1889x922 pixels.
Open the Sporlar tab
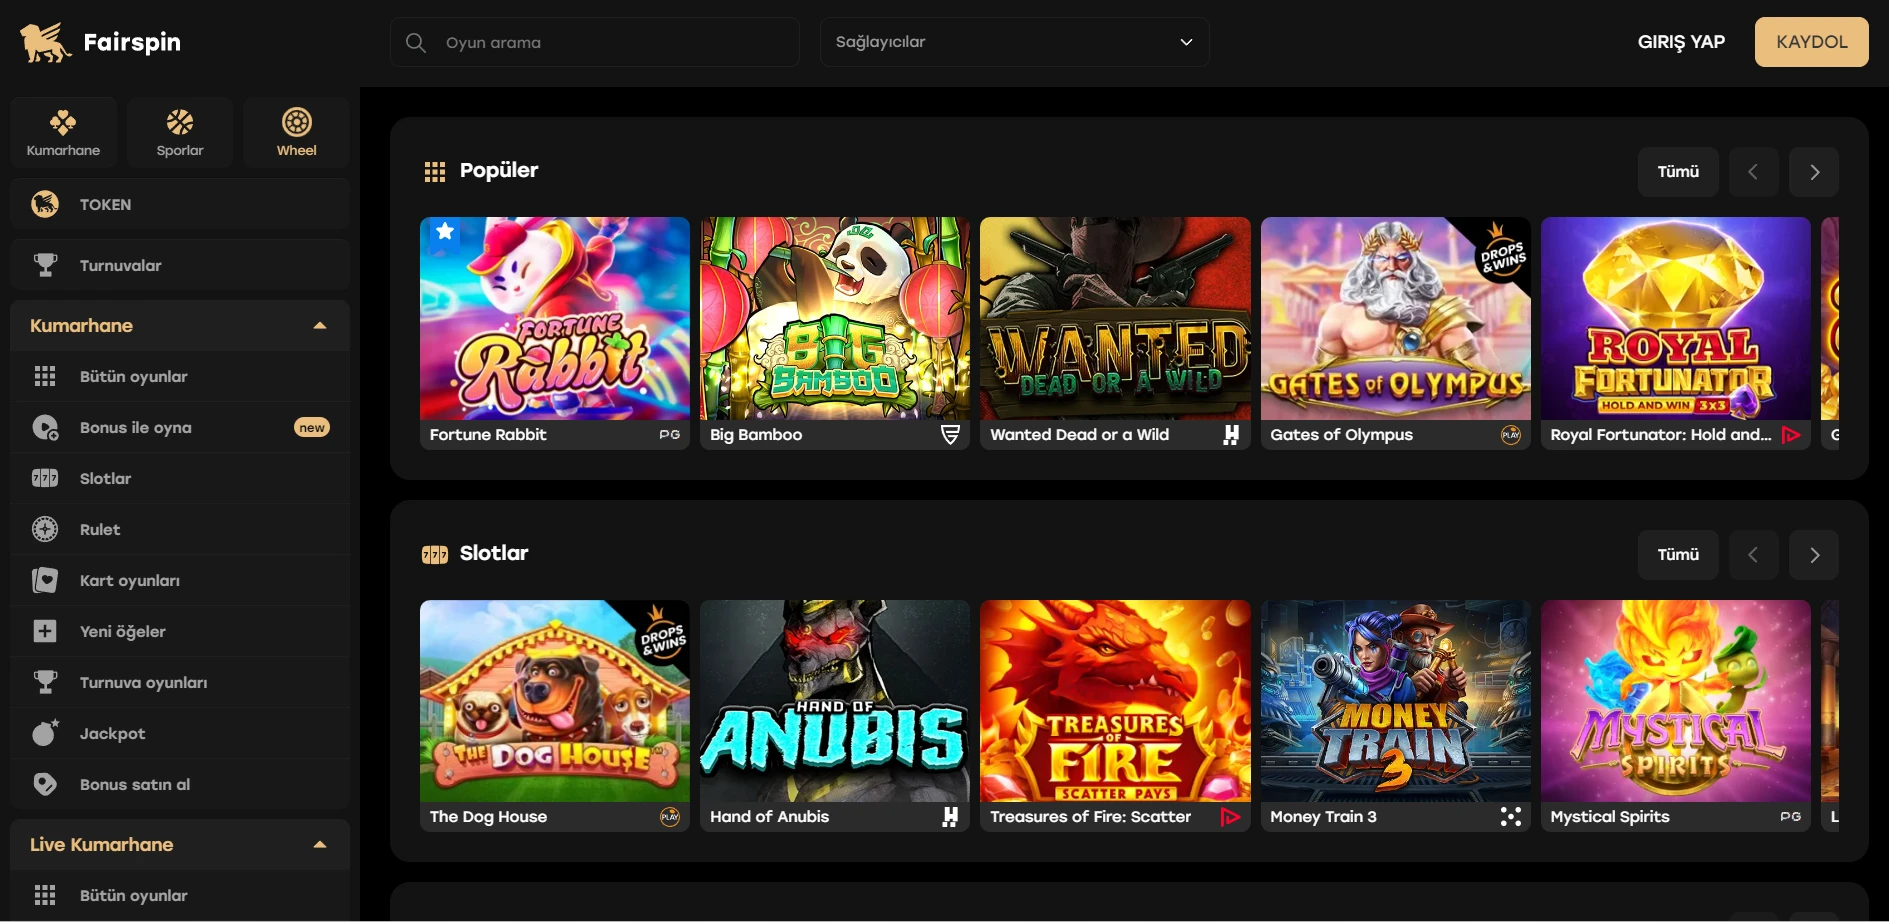click(x=180, y=132)
